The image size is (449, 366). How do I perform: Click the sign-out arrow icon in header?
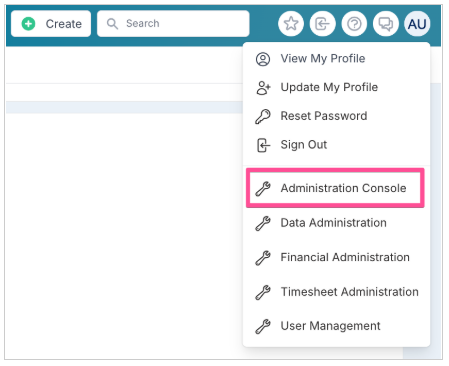click(322, 24)
